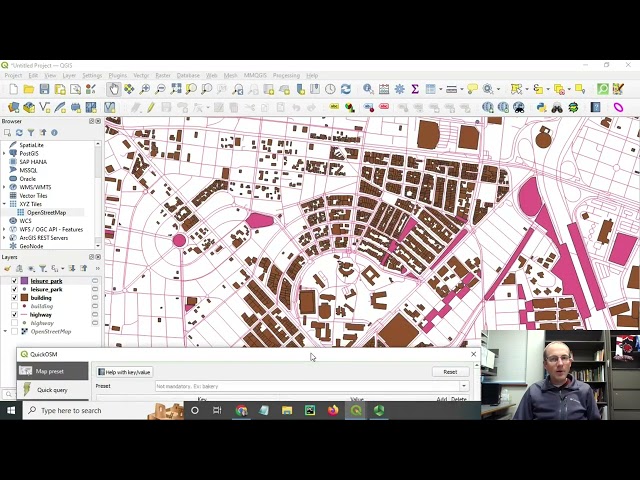Expand WFS / OGC API - Features node
The height and width of the screenshot is (480, 640).
[4, 229]
